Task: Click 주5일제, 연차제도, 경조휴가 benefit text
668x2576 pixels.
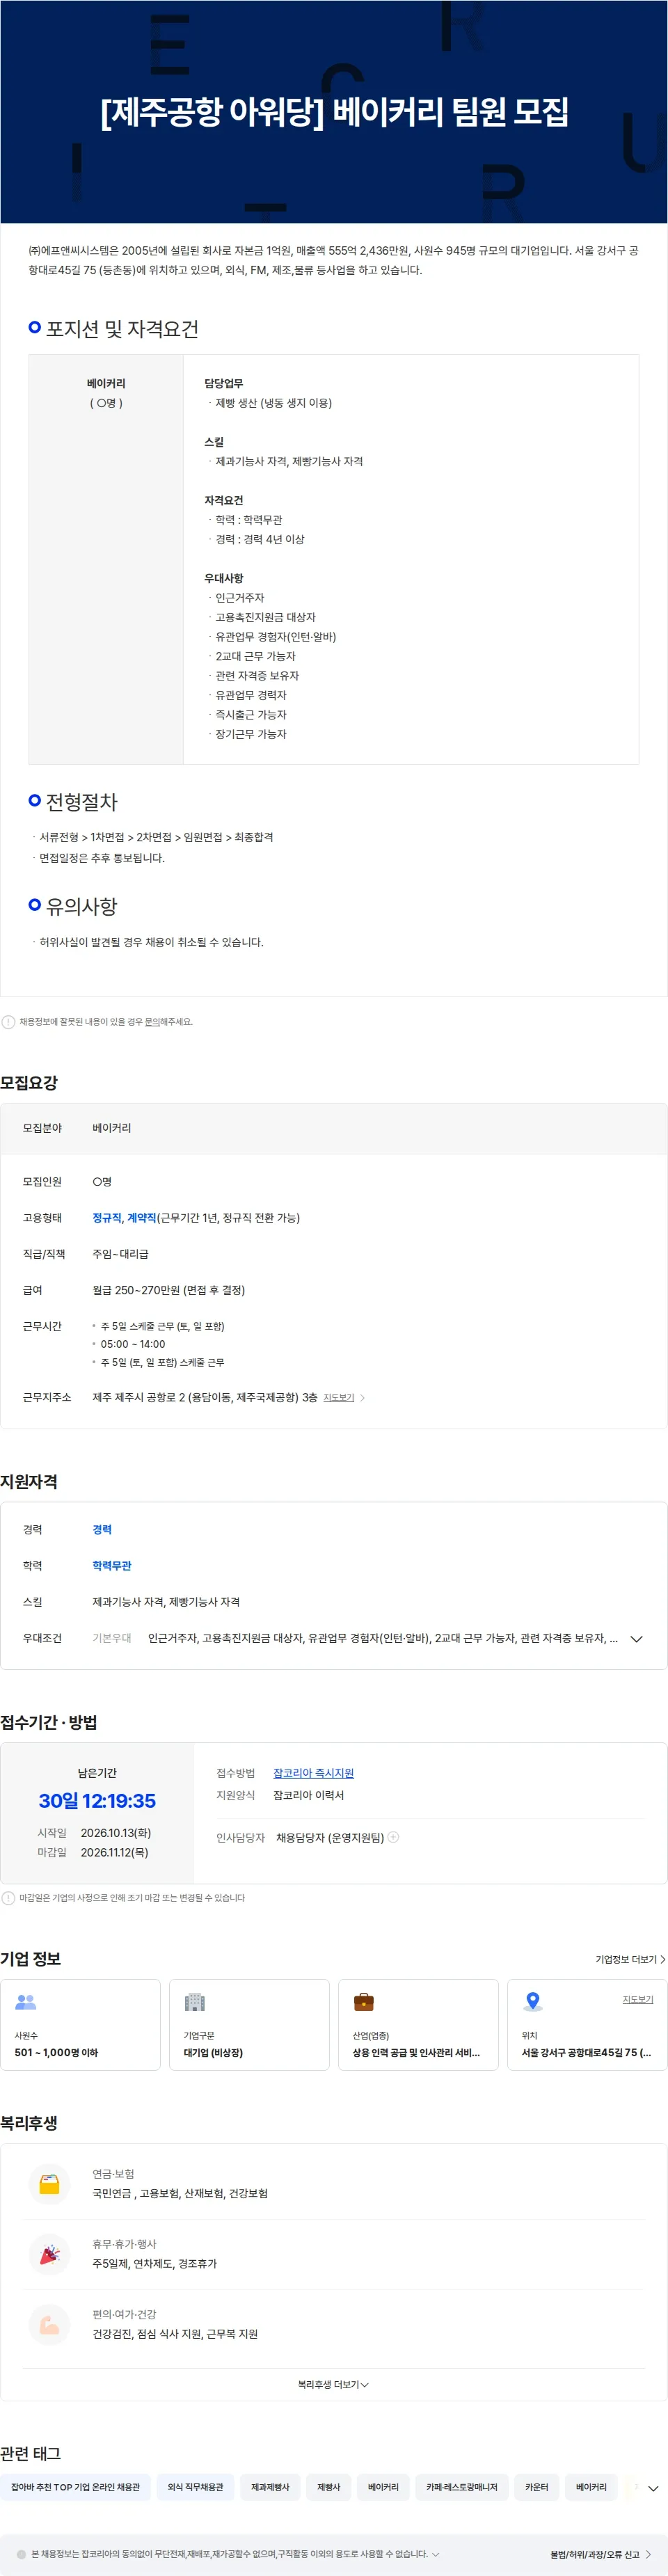Action: (155, 2264)
